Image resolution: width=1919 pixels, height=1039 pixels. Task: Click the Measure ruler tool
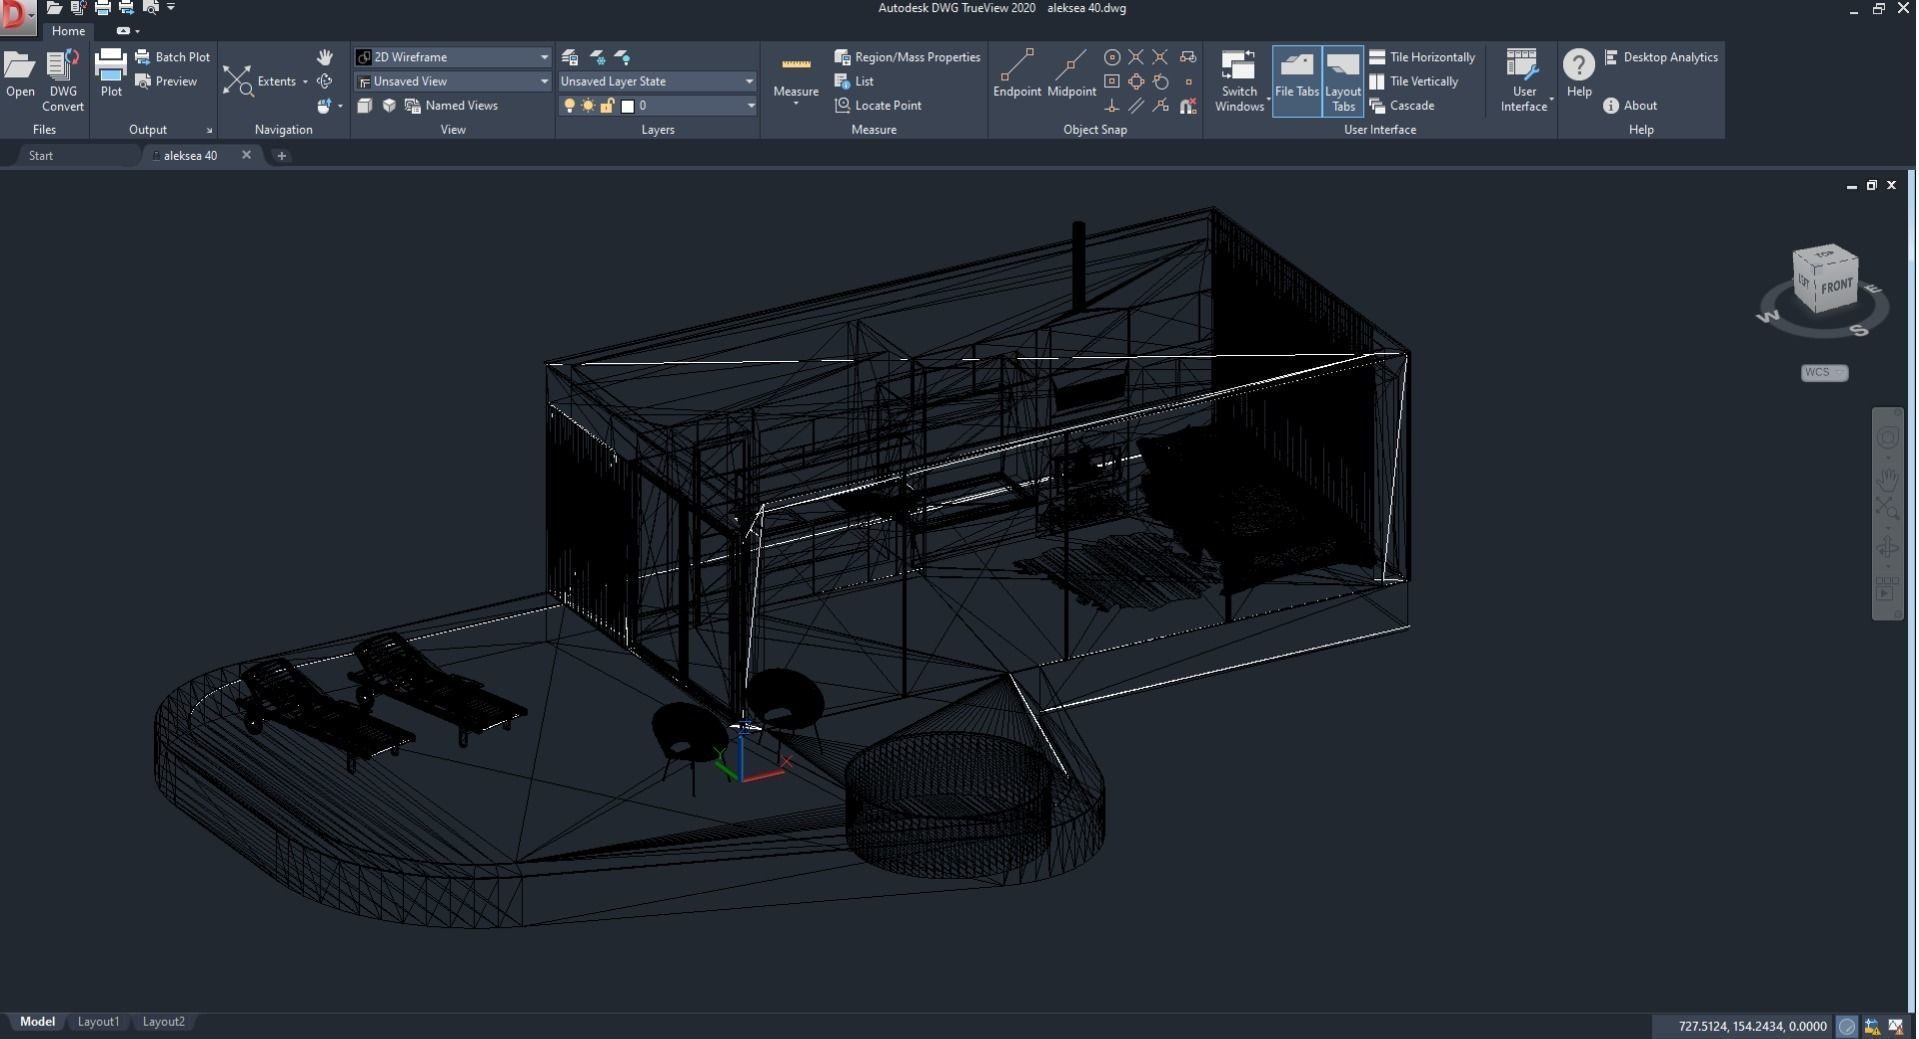click(x=796, y=76)
